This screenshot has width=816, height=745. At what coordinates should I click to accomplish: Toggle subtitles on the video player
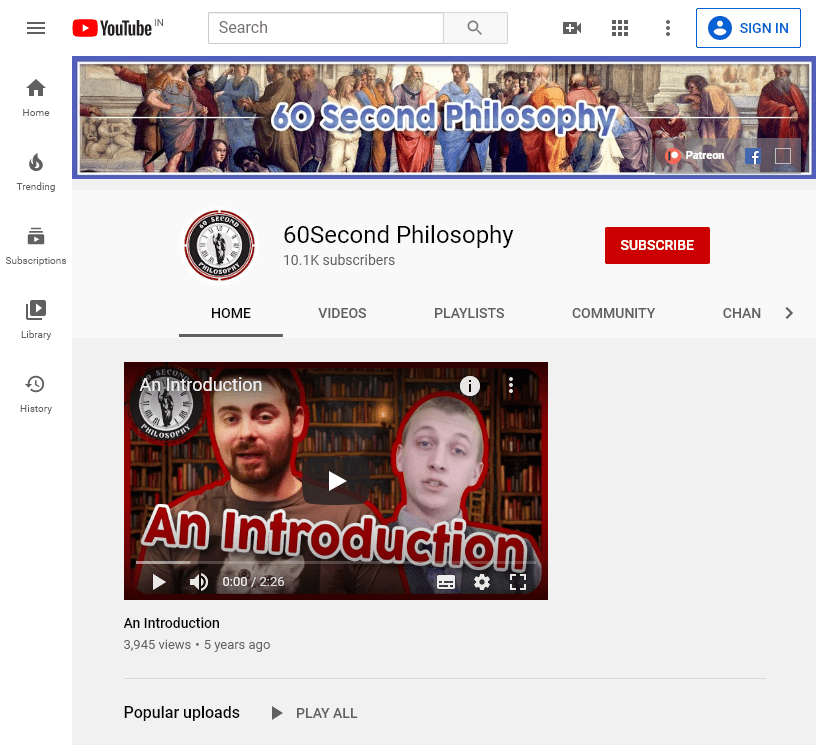[x=445, y=582]
